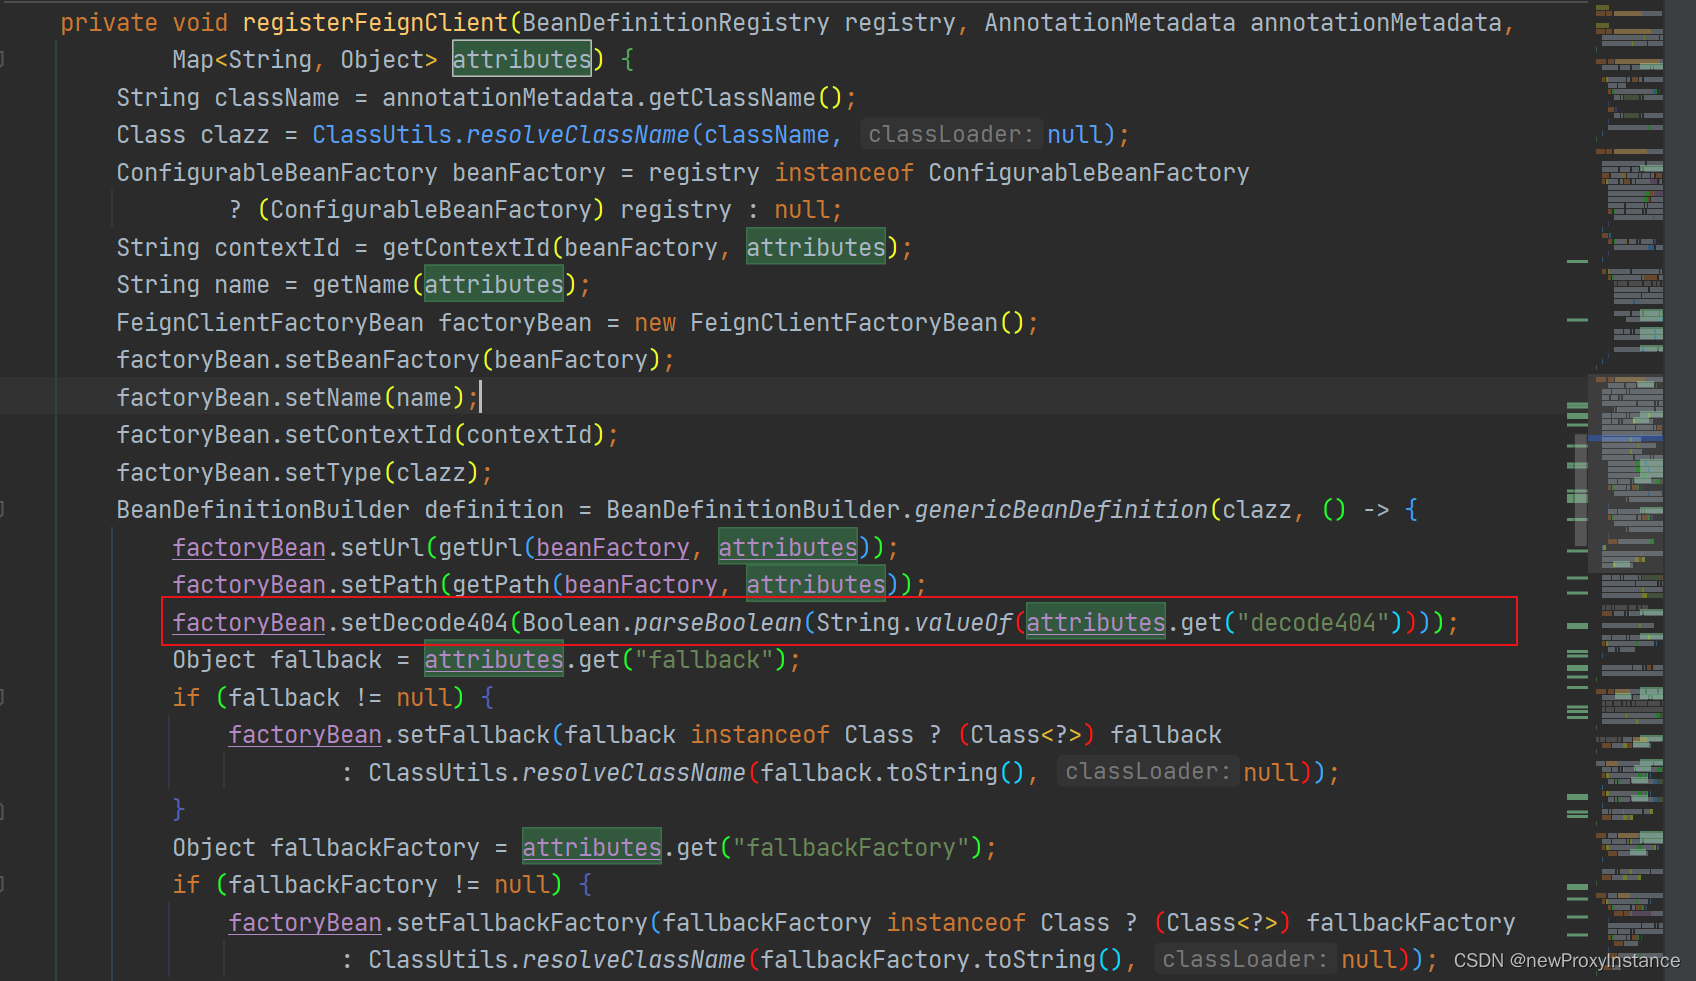Click the (ConfigurableBeanFactory) cast expression
The image size is (1696, 981).
tap(431, 210)
